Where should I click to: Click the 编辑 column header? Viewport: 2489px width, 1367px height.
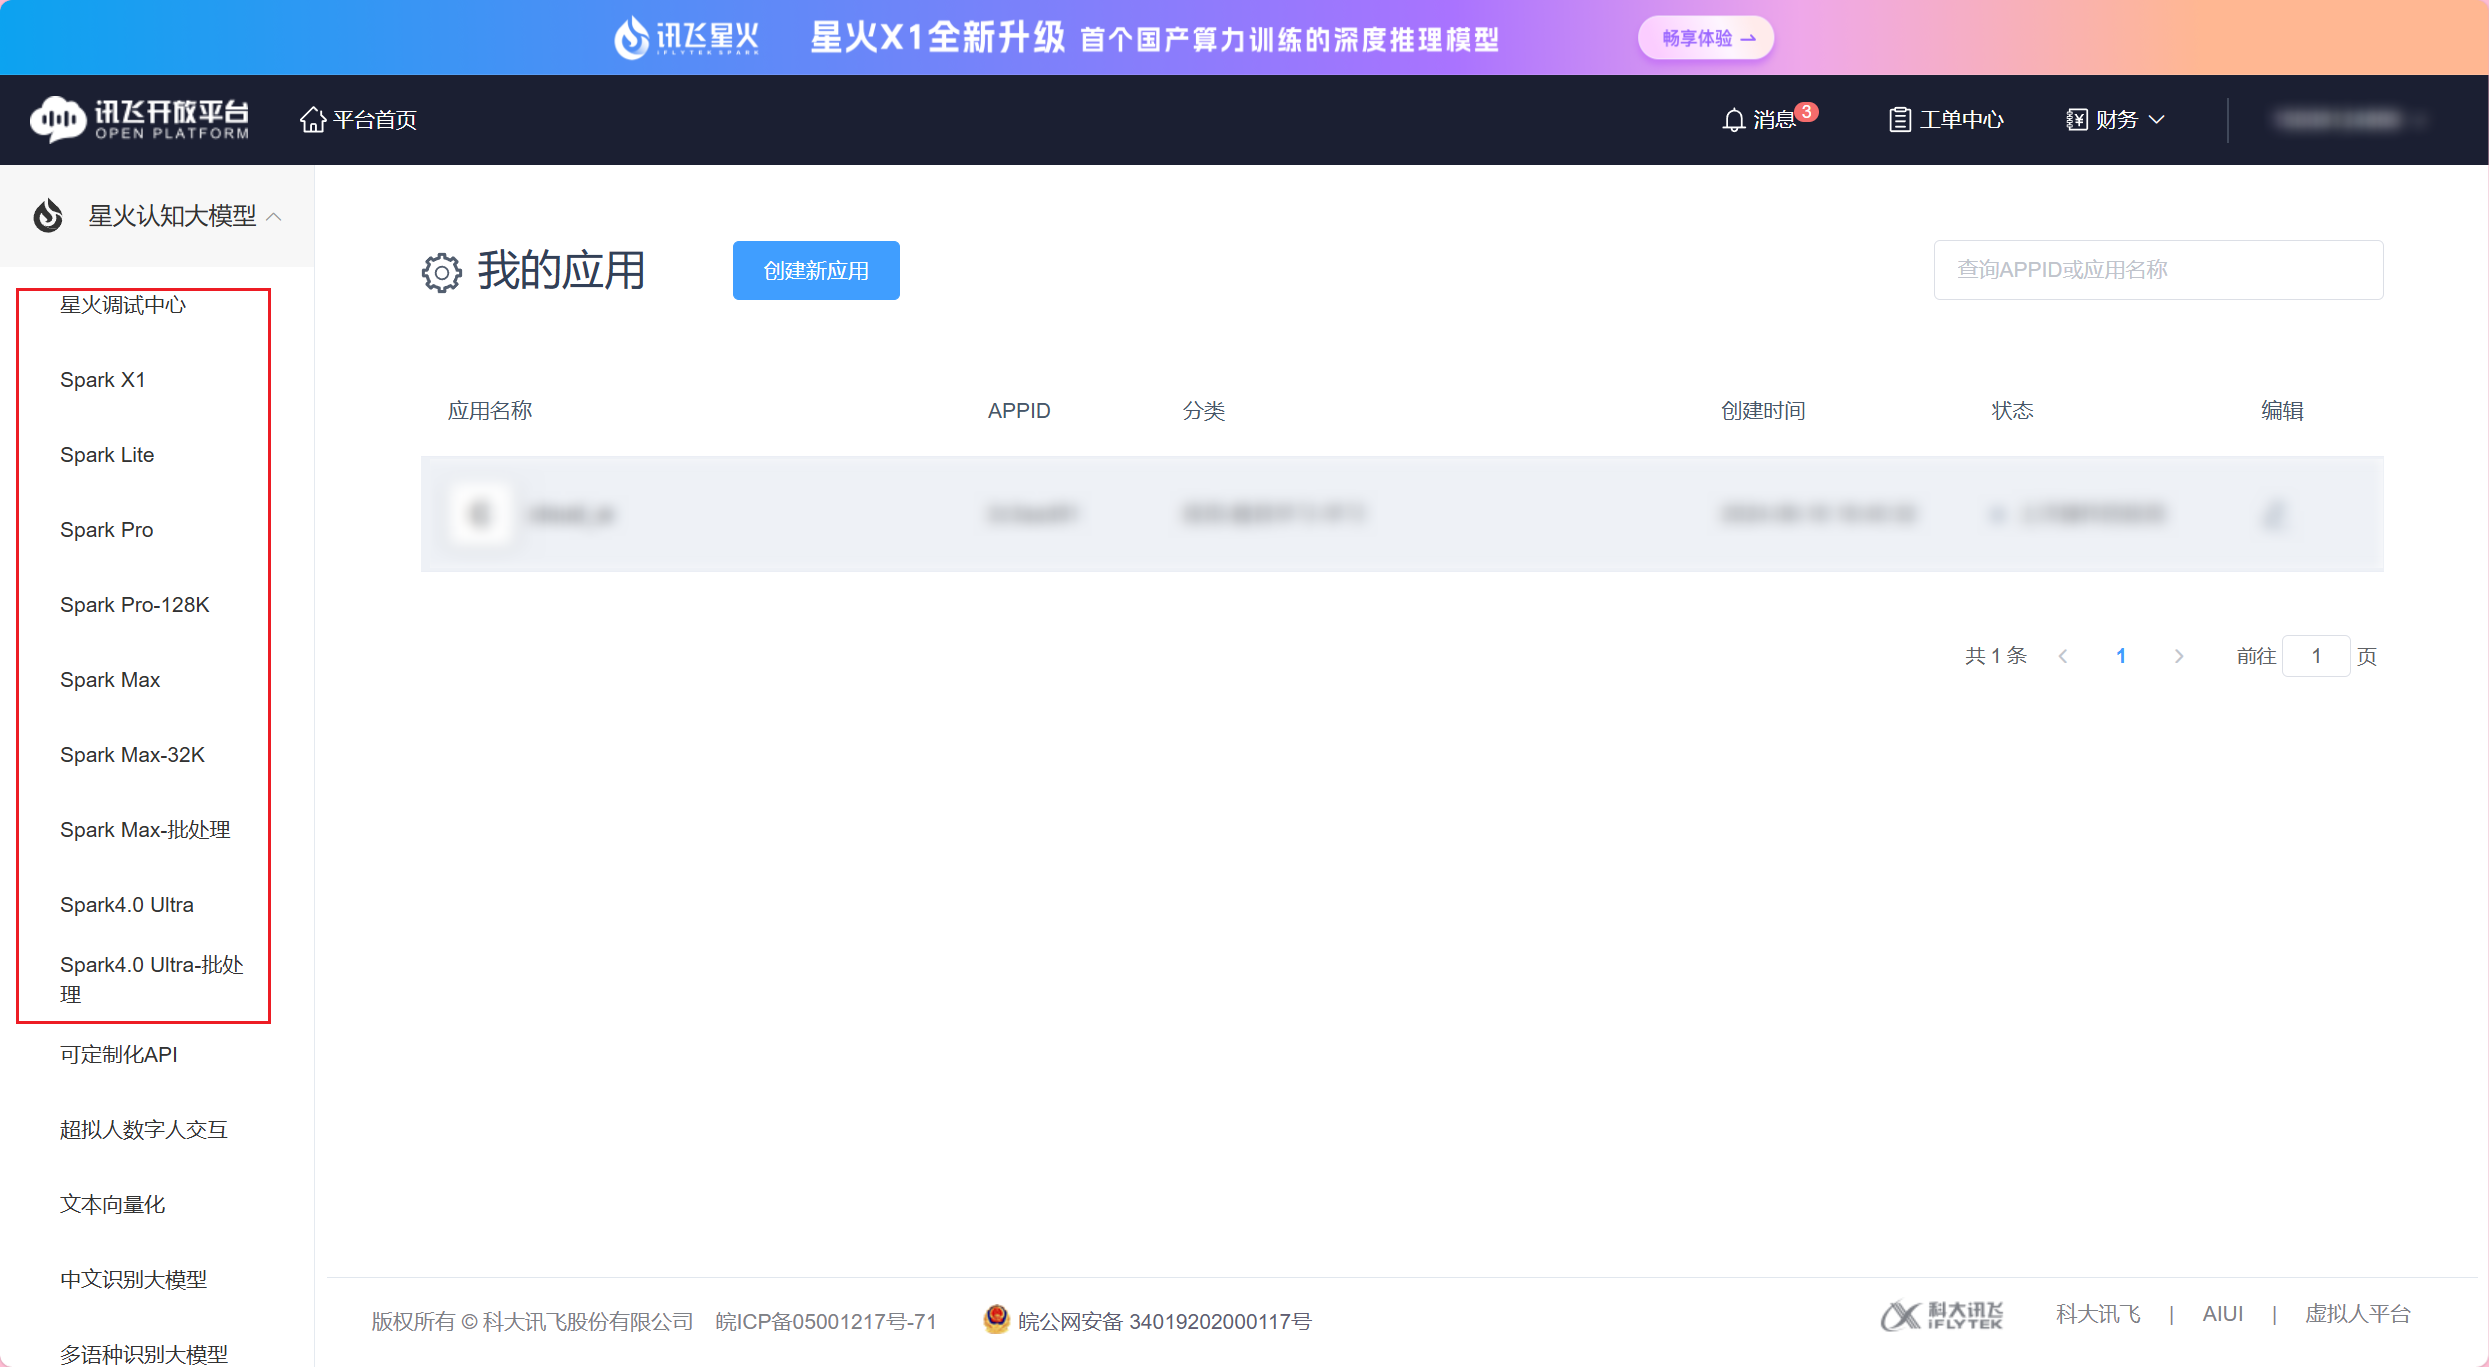tap(2282, 411)
